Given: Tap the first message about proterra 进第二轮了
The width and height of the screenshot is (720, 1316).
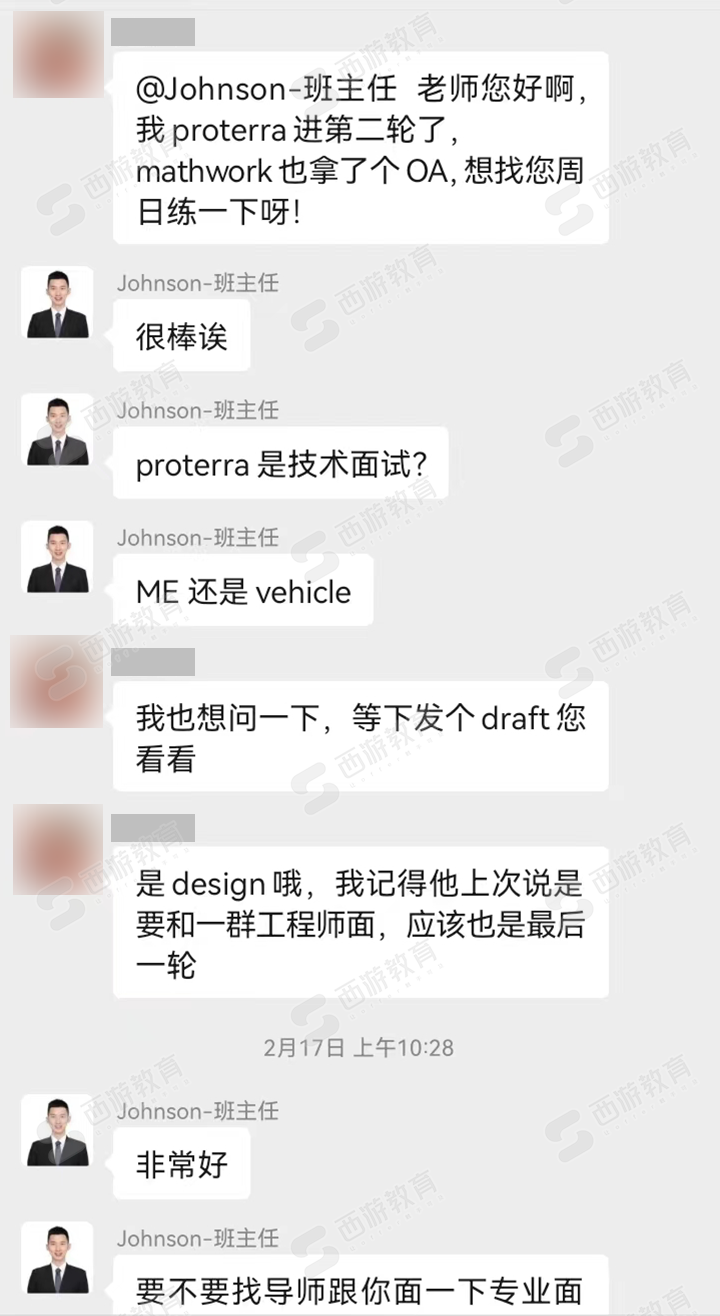Looking at the screenshot, I should click(x=361, y=148).
